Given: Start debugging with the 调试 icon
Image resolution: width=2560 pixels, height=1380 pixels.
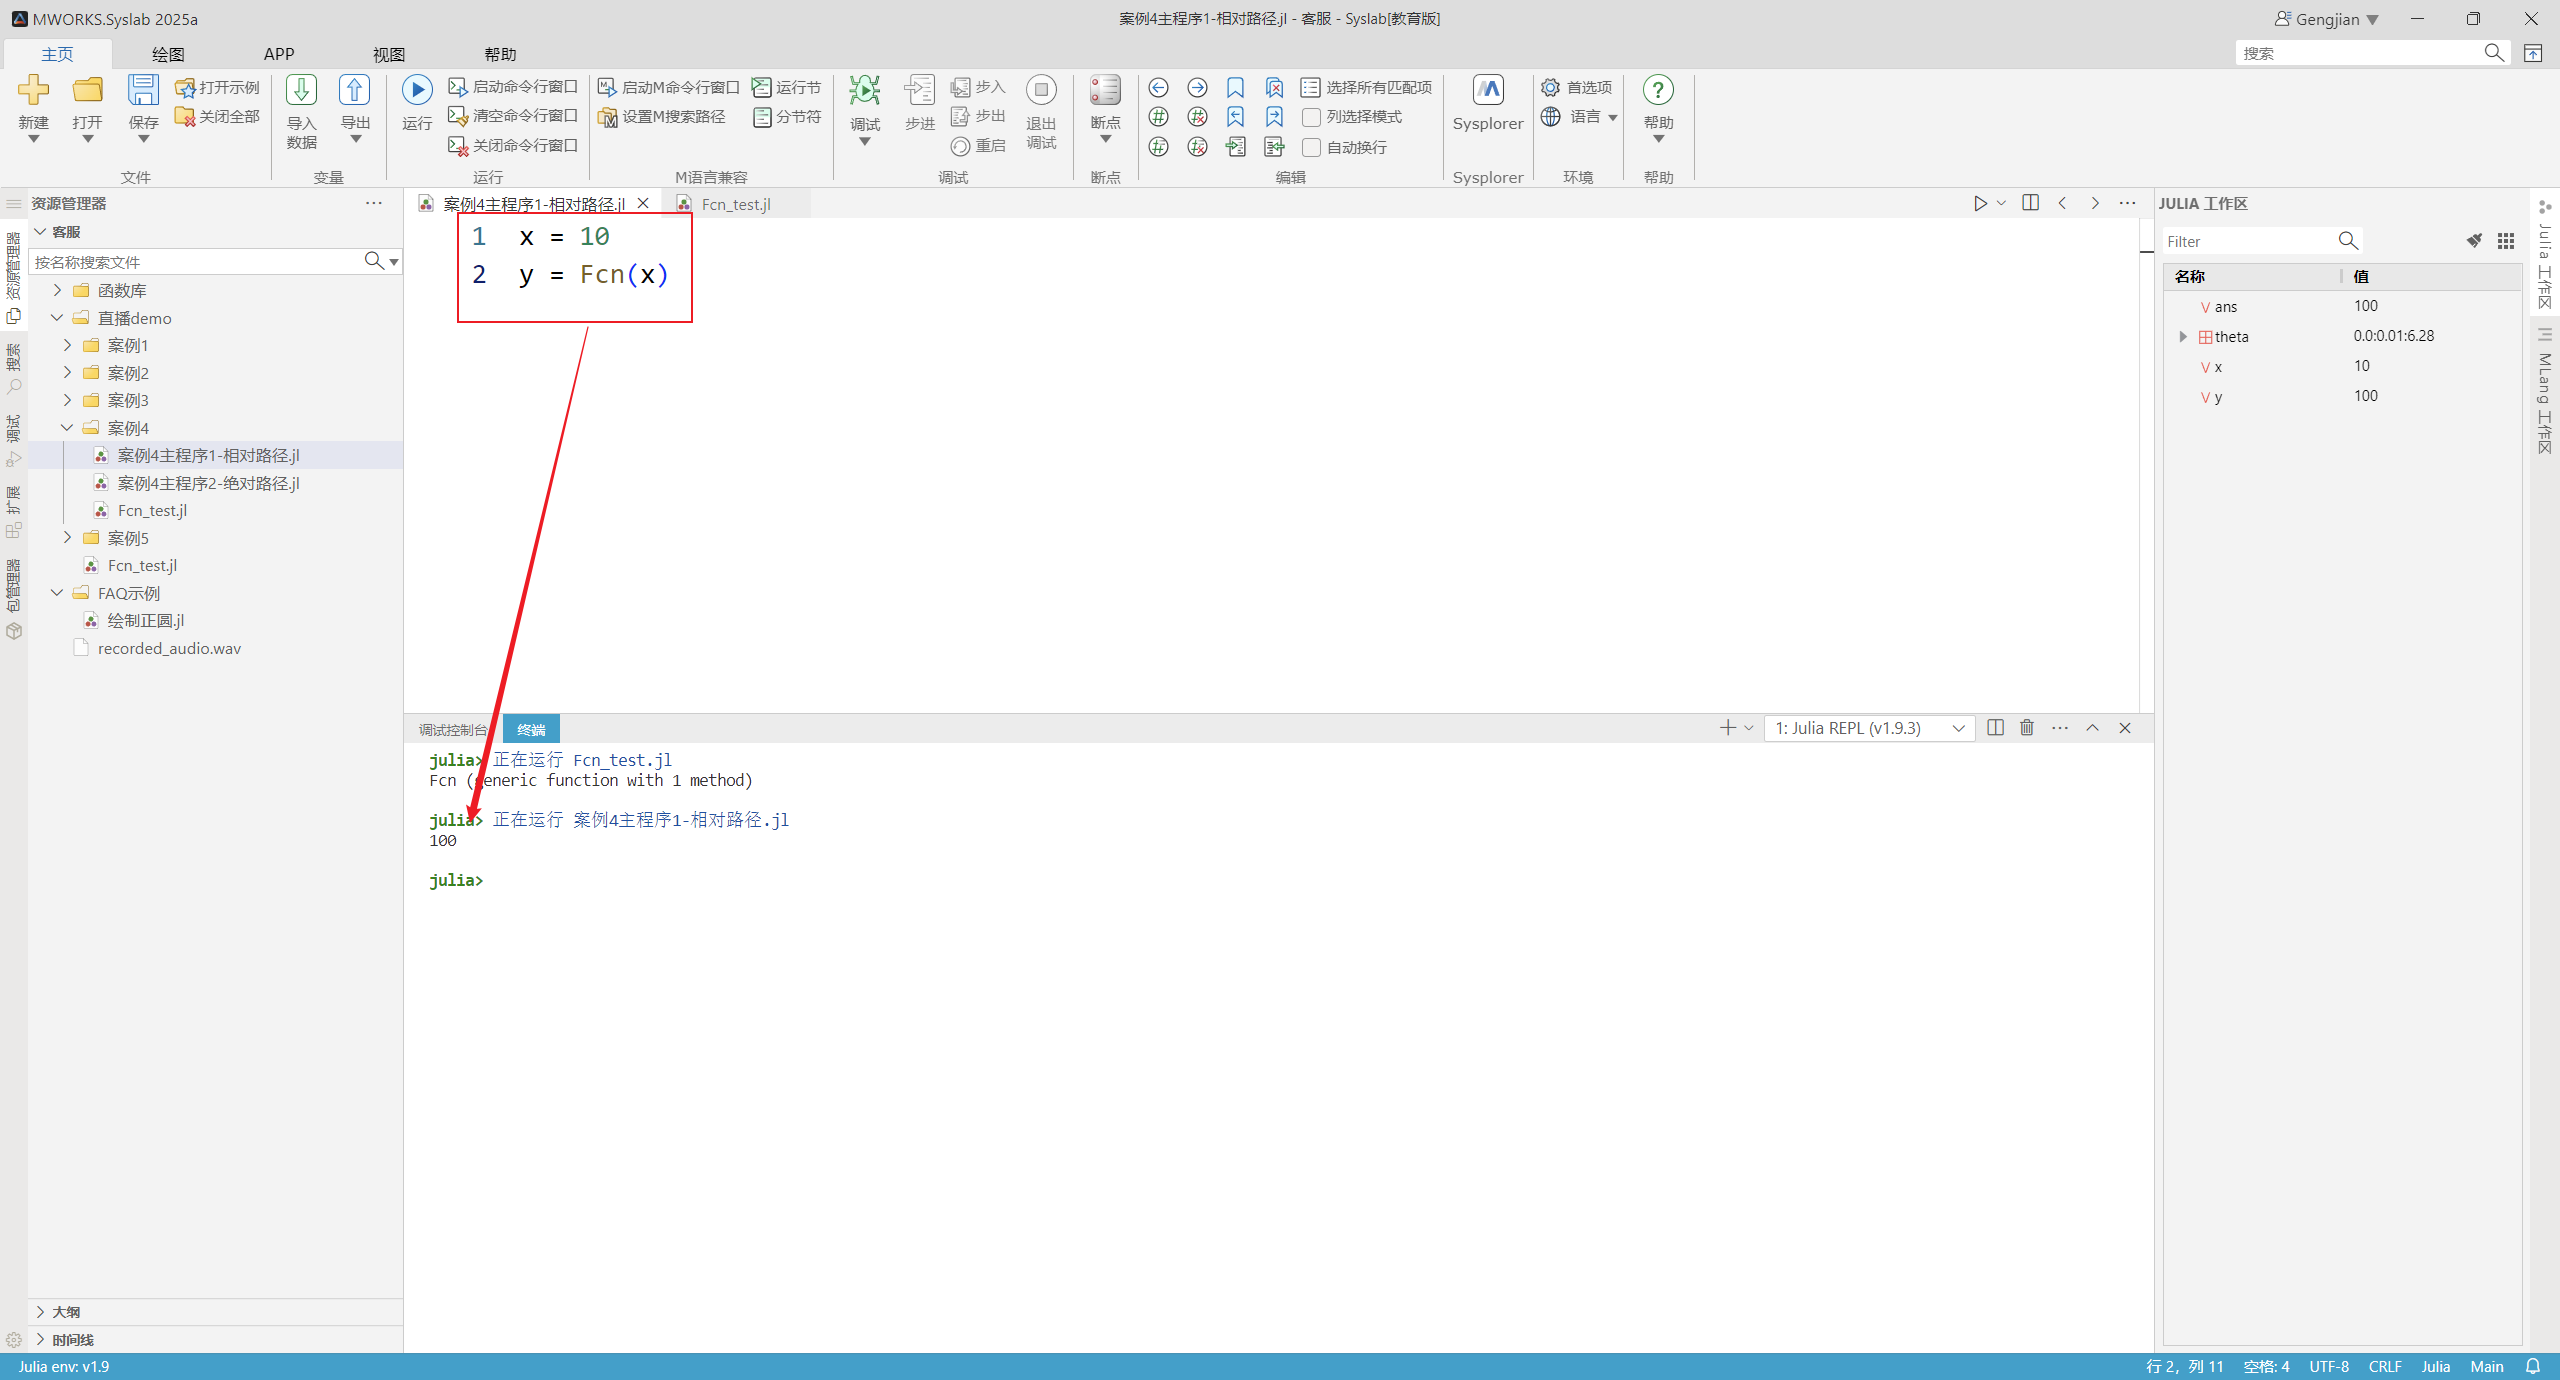Looking at the screenshot, I should [x=865, y=90].
